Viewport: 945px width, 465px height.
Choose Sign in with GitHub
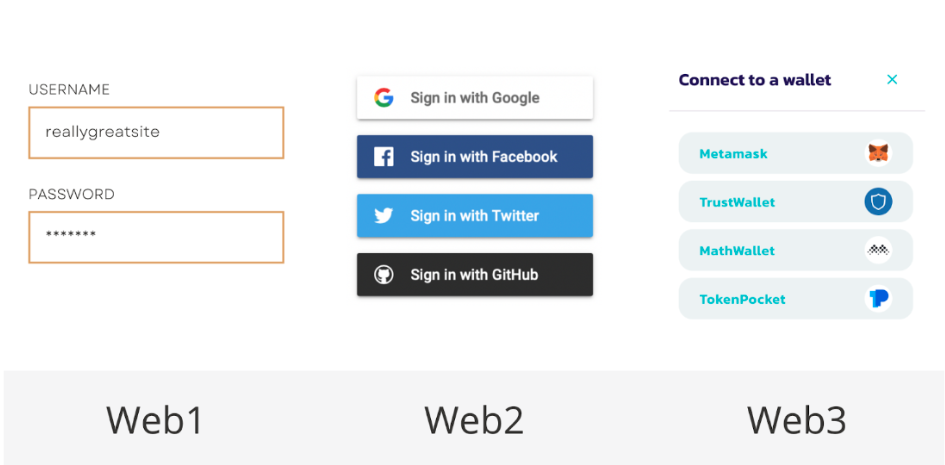475,275
